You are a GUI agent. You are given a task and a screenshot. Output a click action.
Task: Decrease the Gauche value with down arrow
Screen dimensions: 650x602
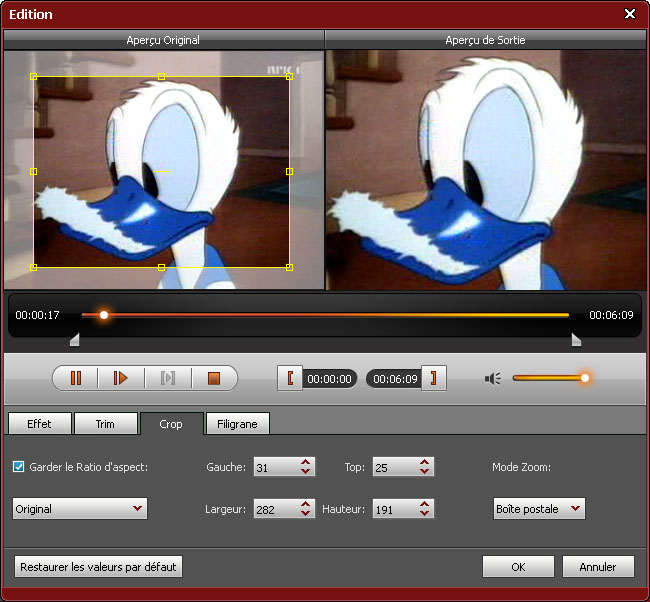[x=306, y=471]
